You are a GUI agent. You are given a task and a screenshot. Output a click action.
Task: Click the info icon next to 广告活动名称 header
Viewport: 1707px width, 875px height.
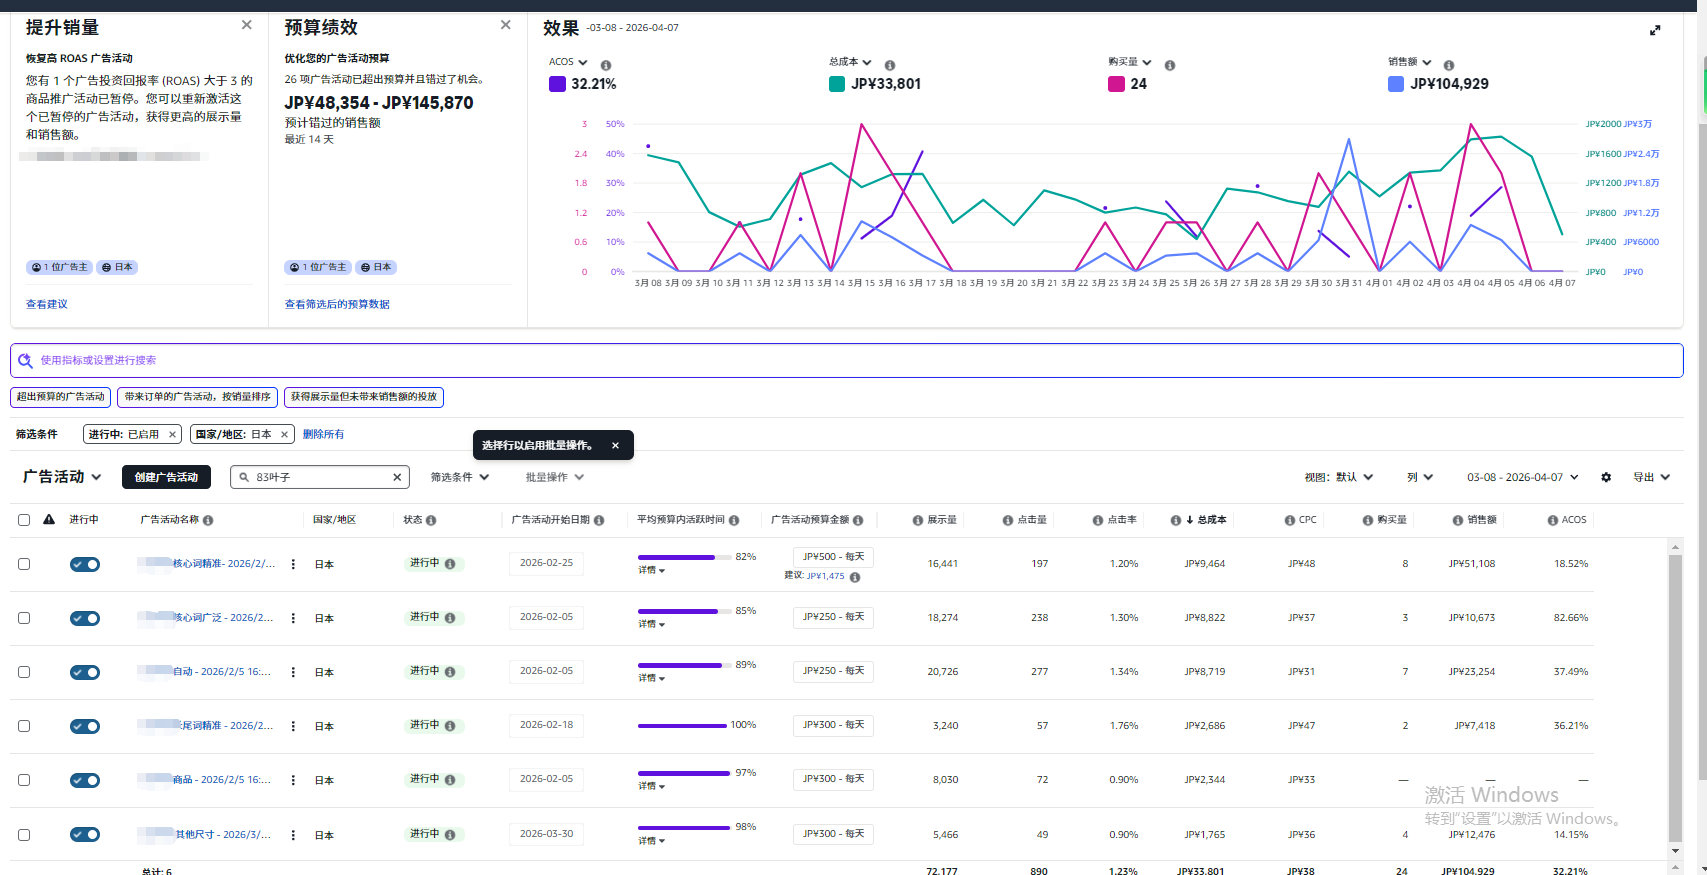coord(208,520)
